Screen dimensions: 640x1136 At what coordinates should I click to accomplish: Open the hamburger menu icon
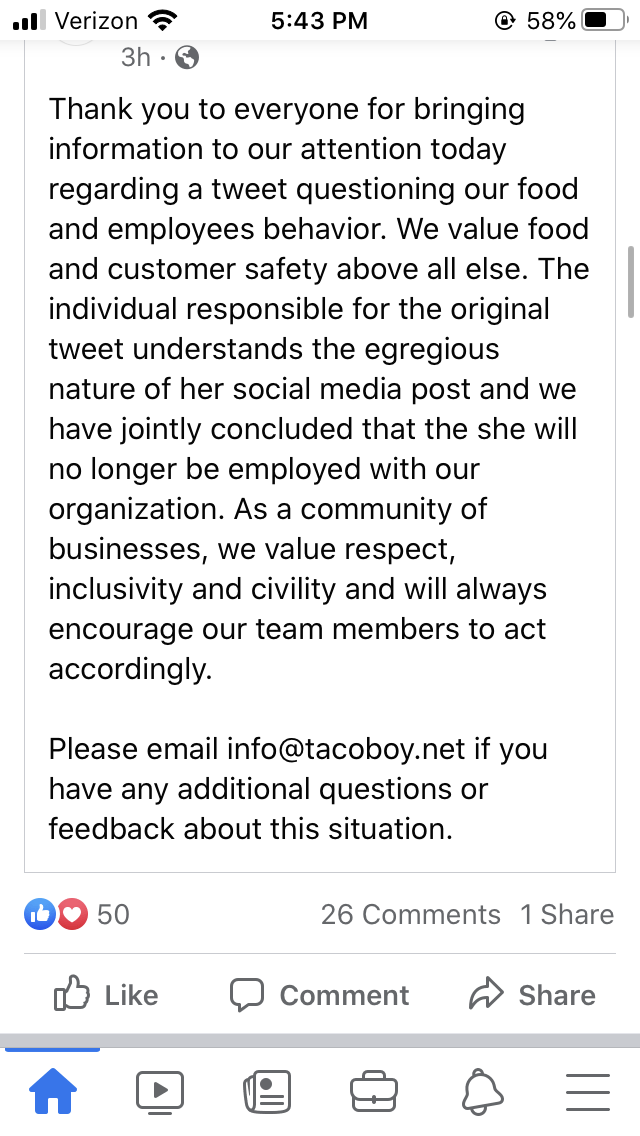(x=588, y=1092)
